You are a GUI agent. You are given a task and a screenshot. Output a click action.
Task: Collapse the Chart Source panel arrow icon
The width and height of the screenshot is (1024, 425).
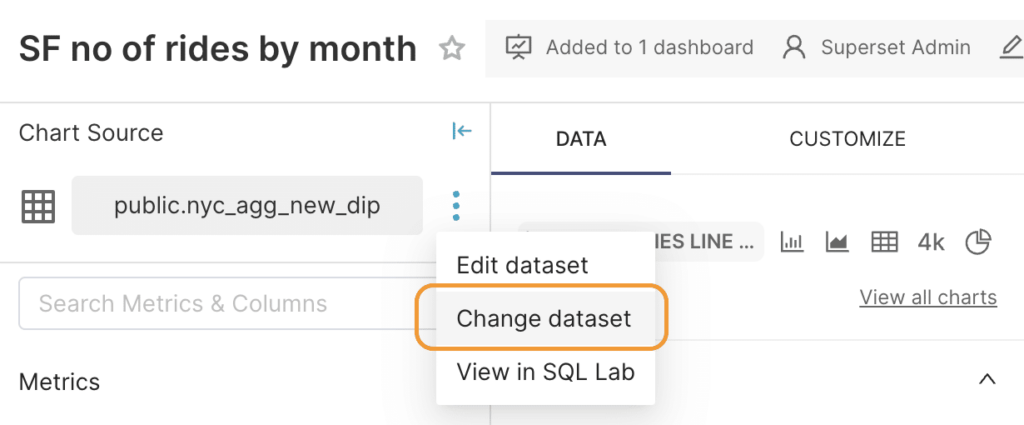pyautogui.click(x=462, y=132)
